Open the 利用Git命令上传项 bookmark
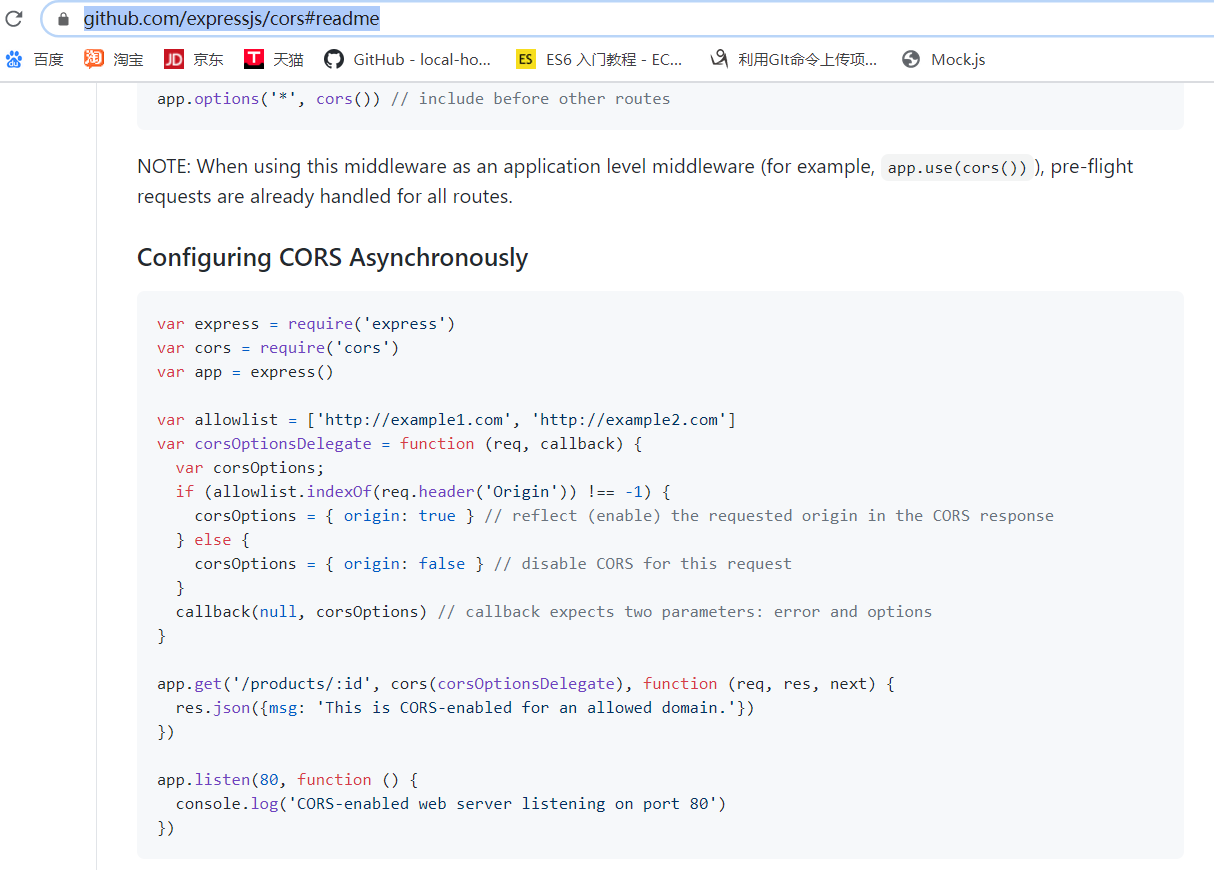 (793, 60)
